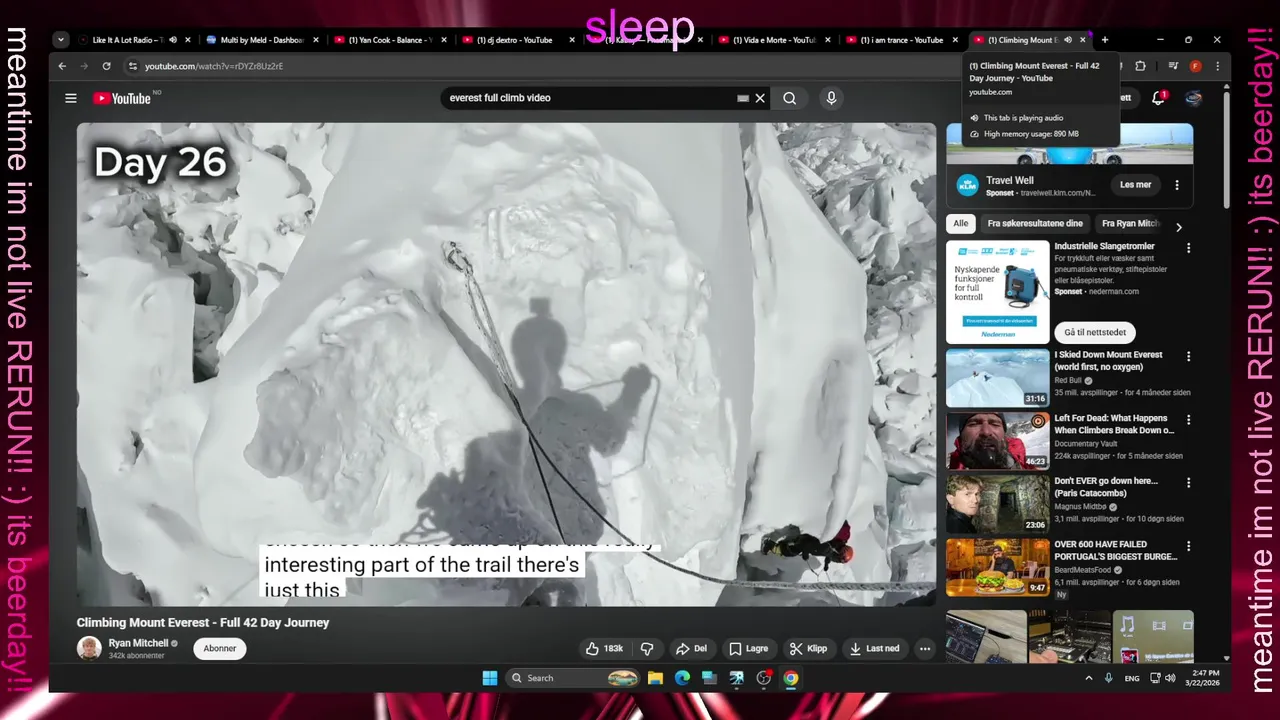Select the Fra søkeresultatene dine chip
This screenshot has height=720, width=1280.
pyautogui.click(x=1035, y=223)
